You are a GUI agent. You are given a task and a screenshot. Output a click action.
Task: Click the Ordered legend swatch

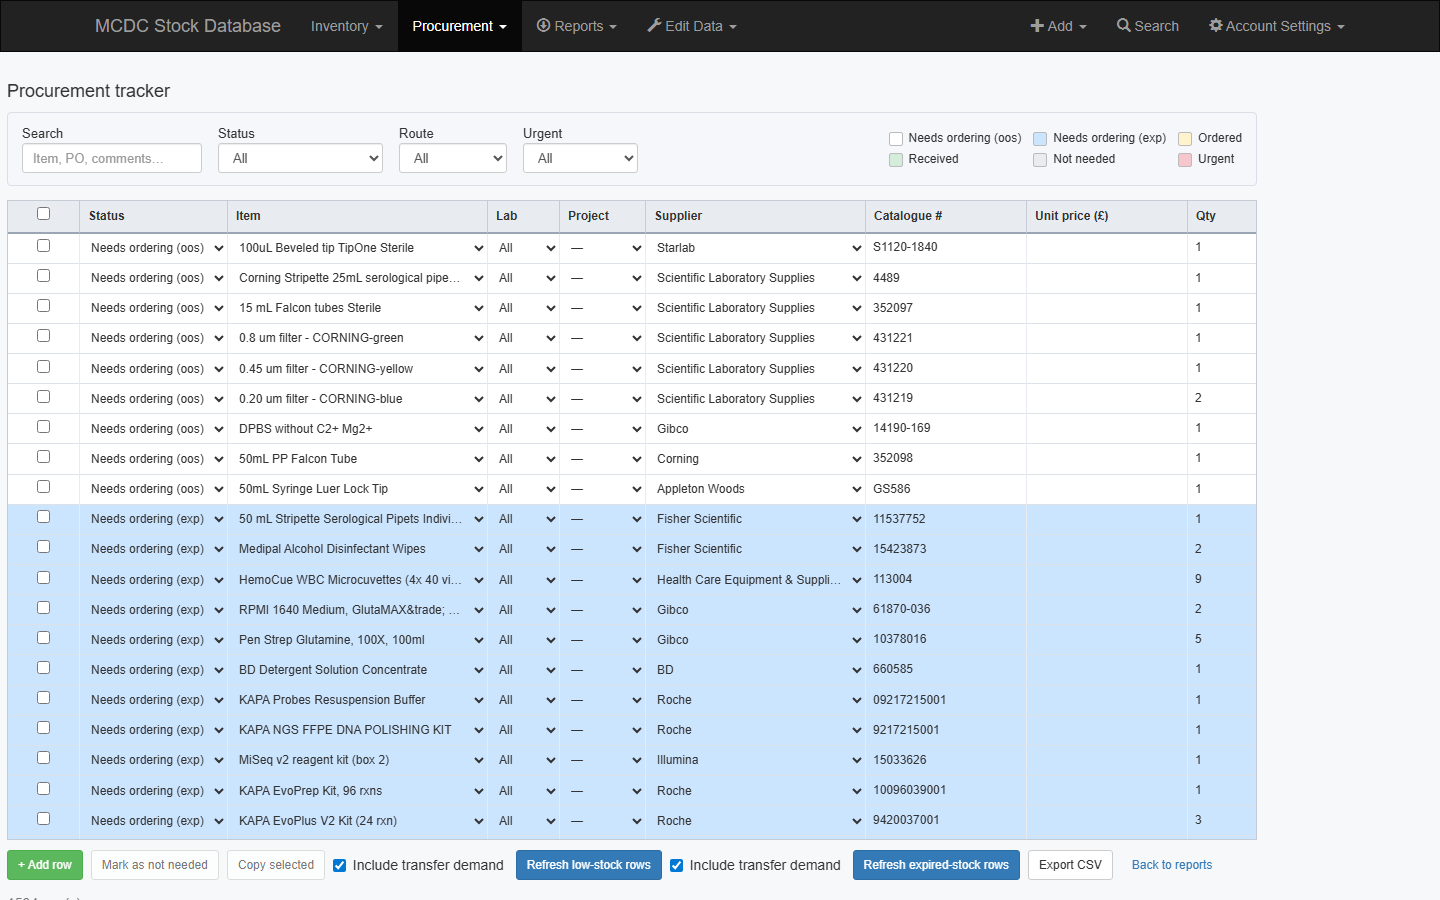pyautogui.click(x=1185, y=138)
